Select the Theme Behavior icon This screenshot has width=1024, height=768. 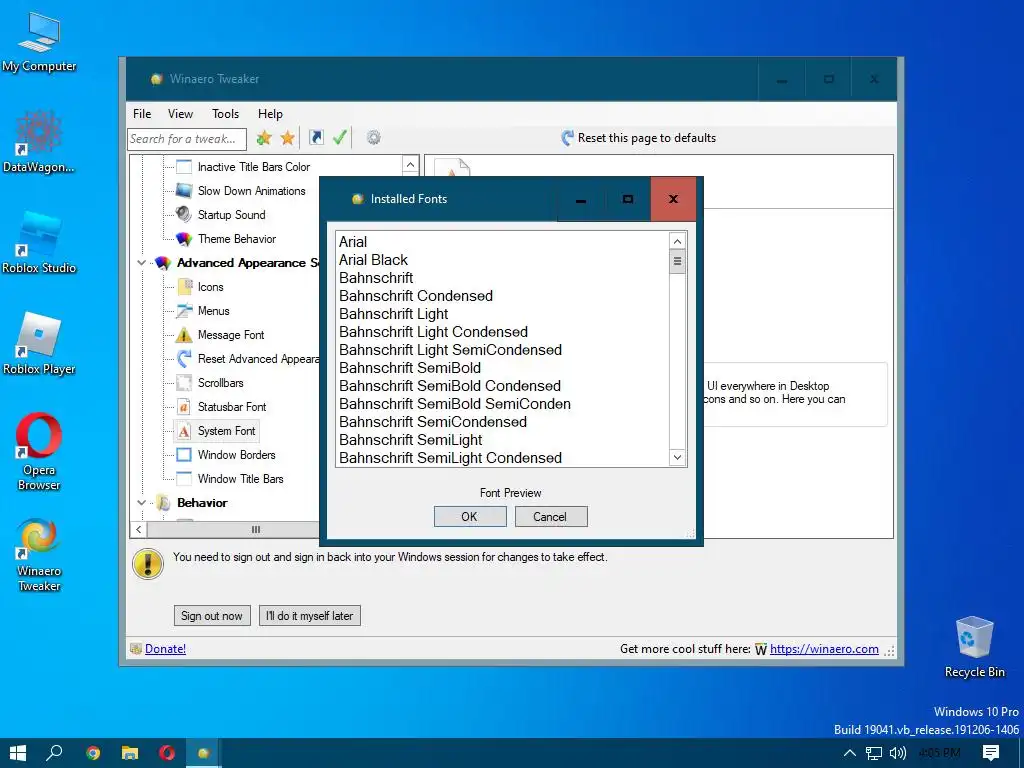pos(184,238)
